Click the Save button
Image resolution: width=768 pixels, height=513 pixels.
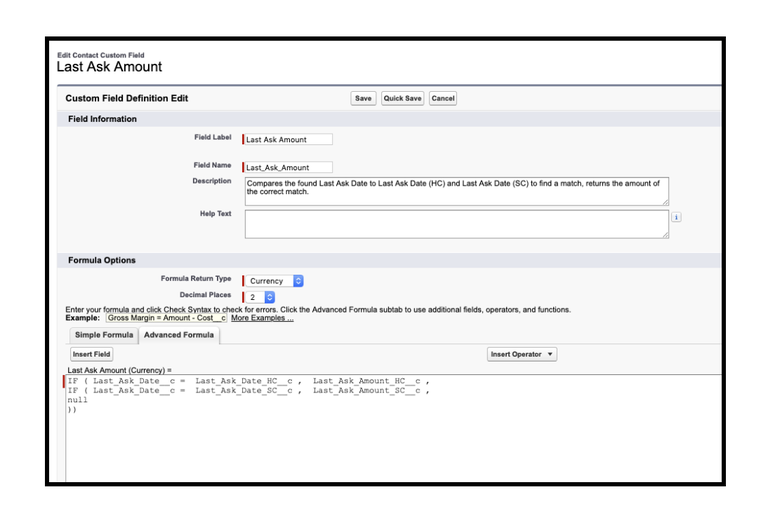[363, 98]
